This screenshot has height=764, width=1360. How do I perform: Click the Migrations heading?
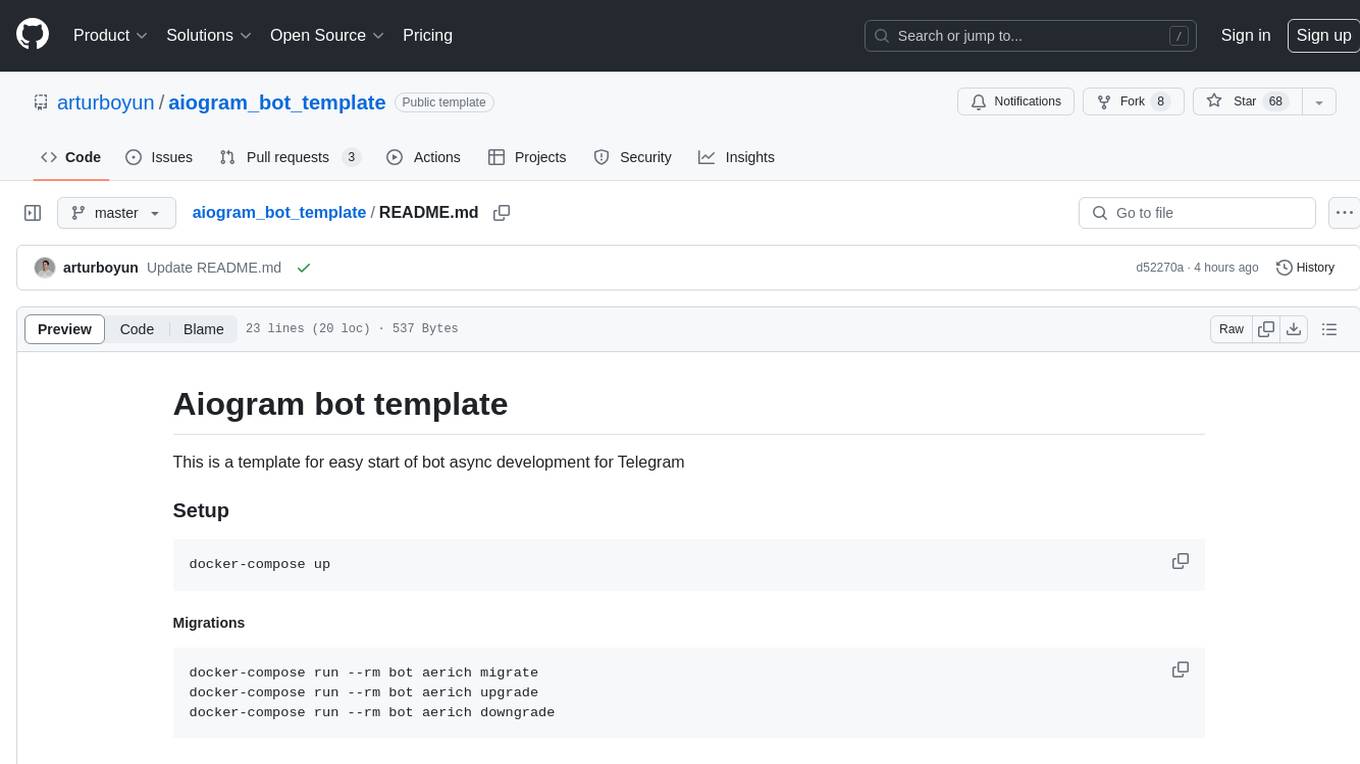209,622
